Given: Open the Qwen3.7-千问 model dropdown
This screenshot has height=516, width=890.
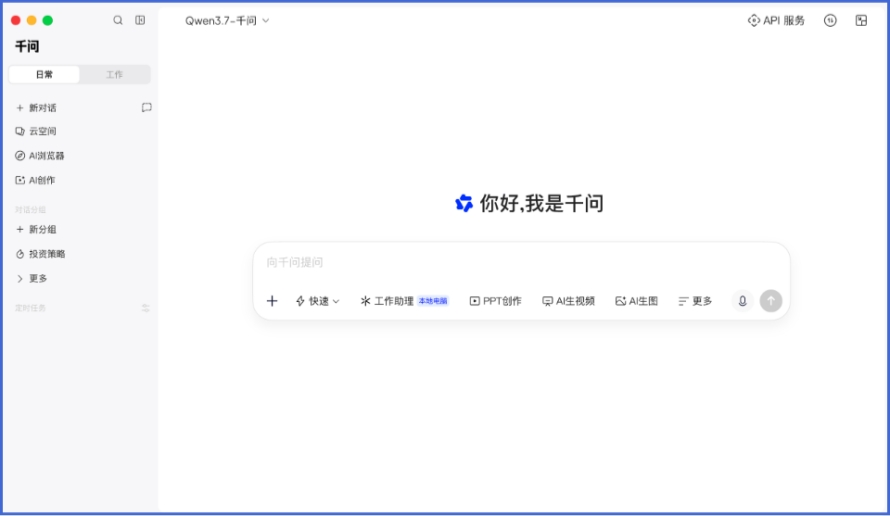Looking at the screenshot, I should point(227,20).
